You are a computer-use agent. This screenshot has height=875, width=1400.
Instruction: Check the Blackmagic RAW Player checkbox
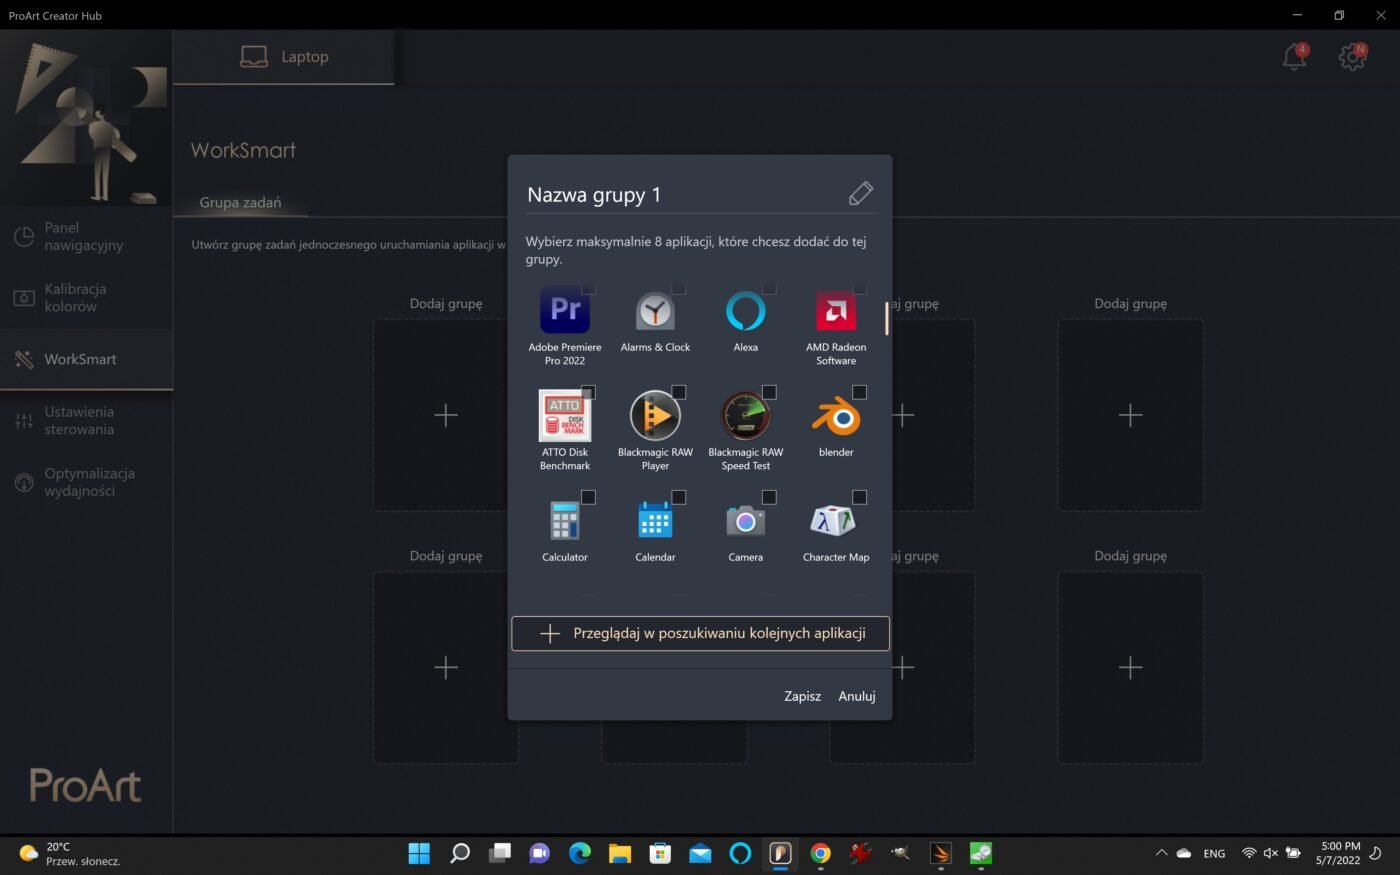679,392
